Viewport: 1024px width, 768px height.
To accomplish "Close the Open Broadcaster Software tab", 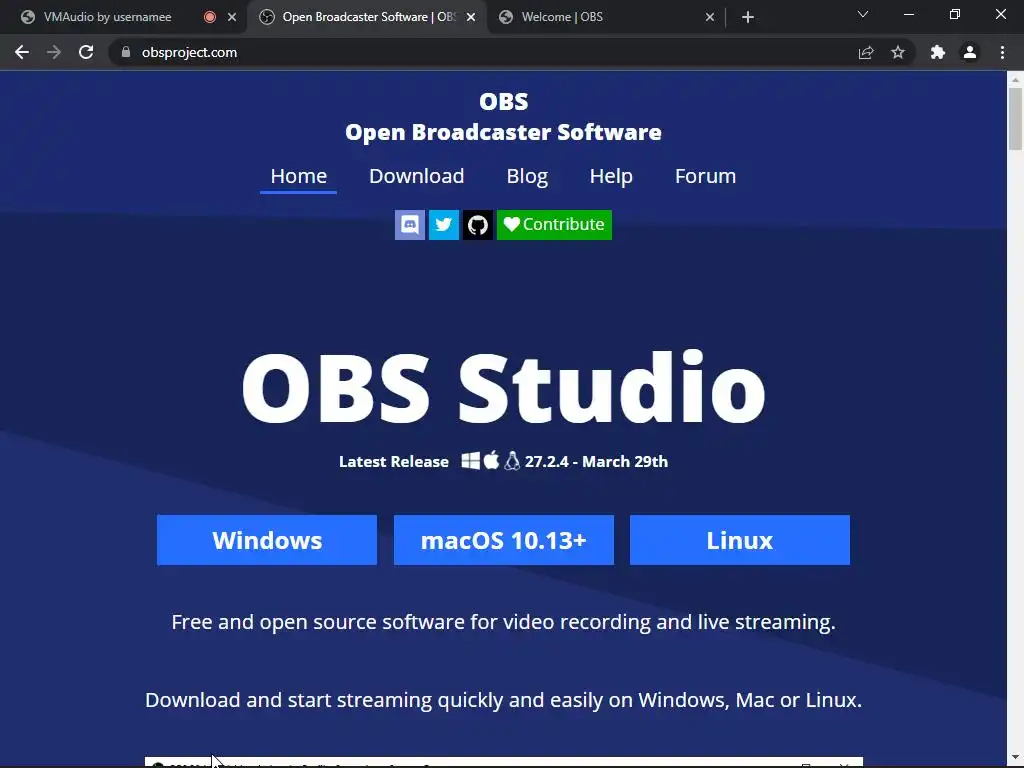I will [471, 17].
